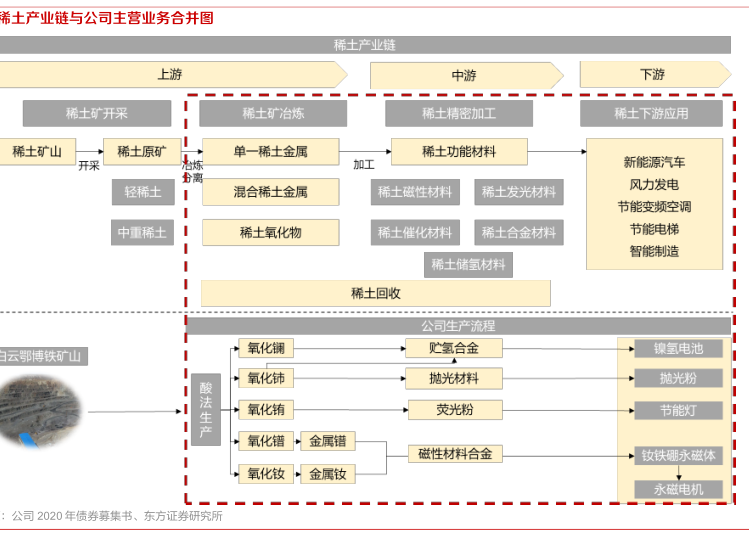Click the wide 稀土回收 bar
The width and height of the screenshot is (749, 556).
tap(375, 293)
